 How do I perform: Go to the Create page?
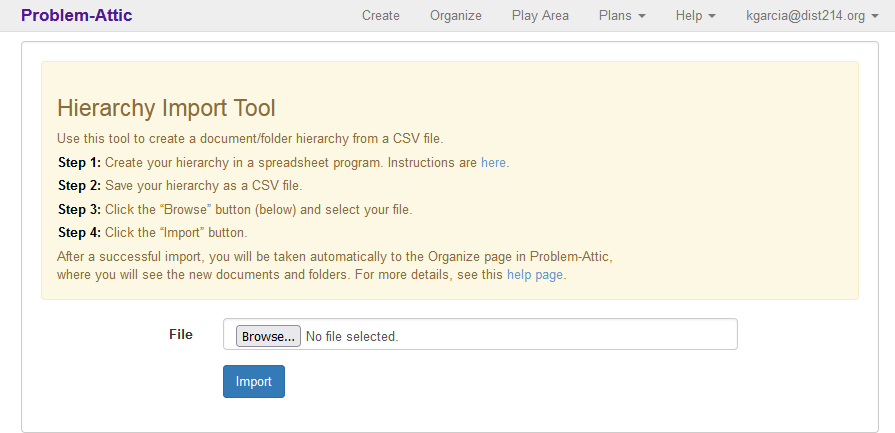[381, 16]
